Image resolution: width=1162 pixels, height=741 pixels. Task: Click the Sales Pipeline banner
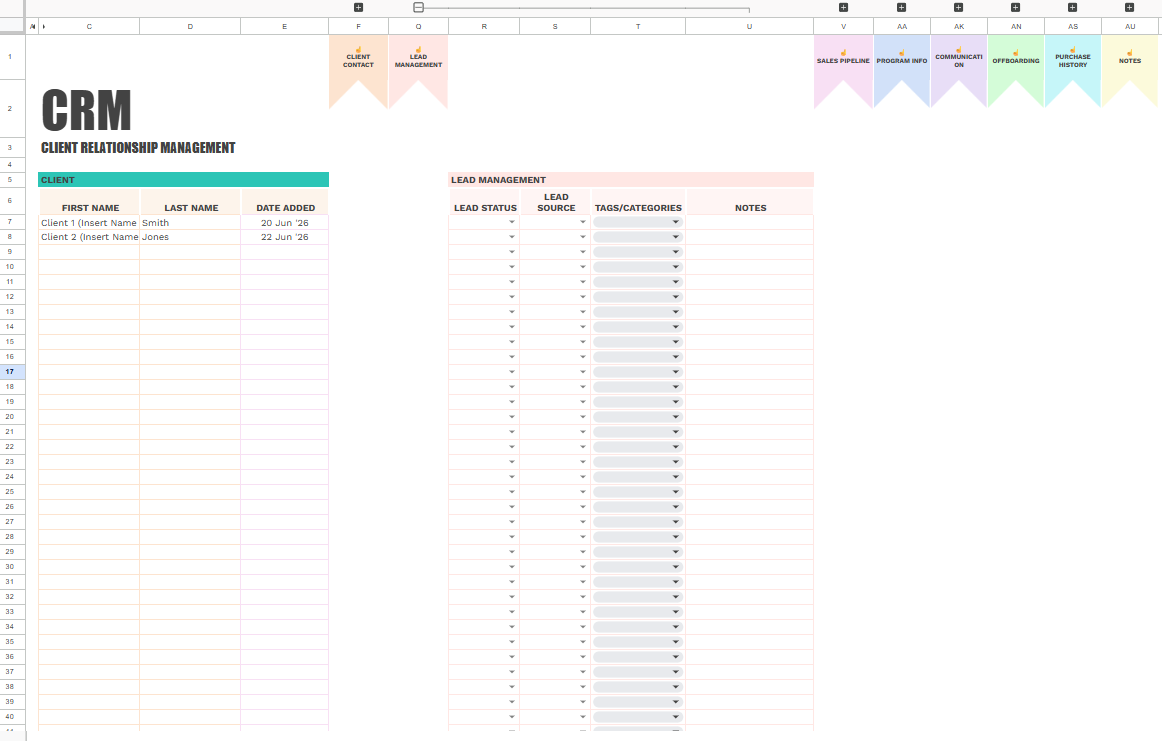[x=843, y=63]
